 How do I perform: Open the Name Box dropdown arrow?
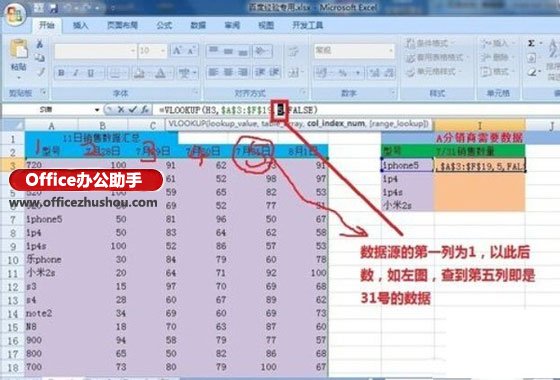coord(97,110)
